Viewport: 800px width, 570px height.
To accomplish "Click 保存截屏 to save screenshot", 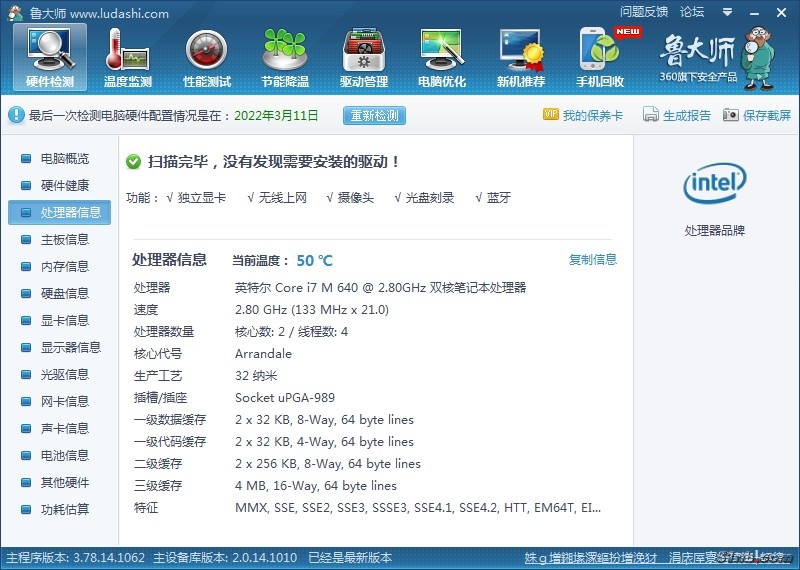I will coord(757,116).
